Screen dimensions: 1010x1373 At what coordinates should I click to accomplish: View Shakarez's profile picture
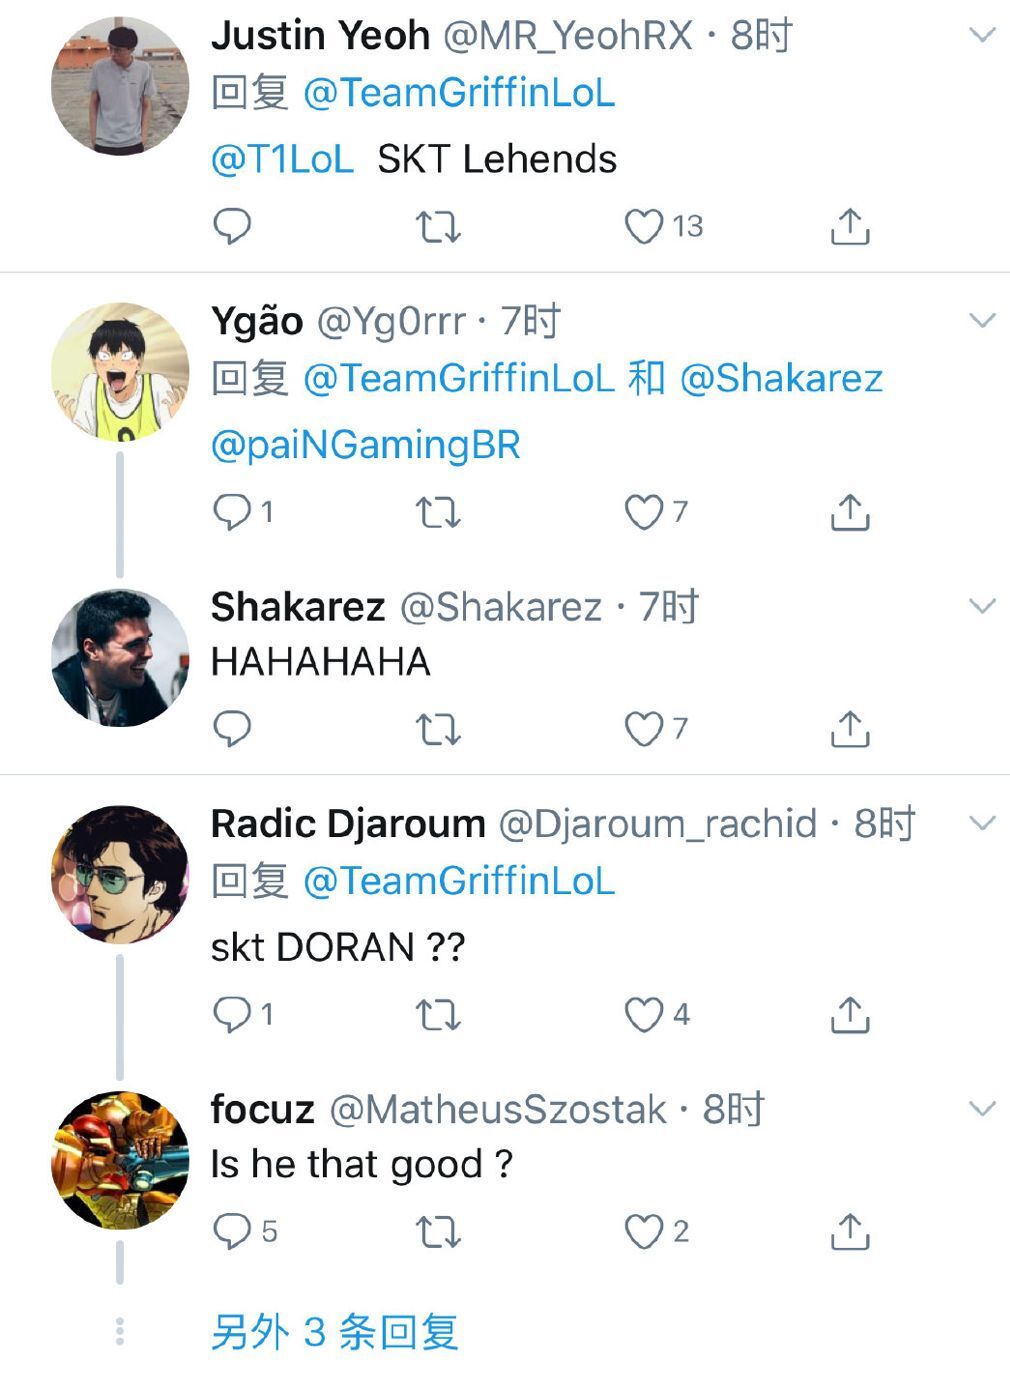tap(120, 658)
